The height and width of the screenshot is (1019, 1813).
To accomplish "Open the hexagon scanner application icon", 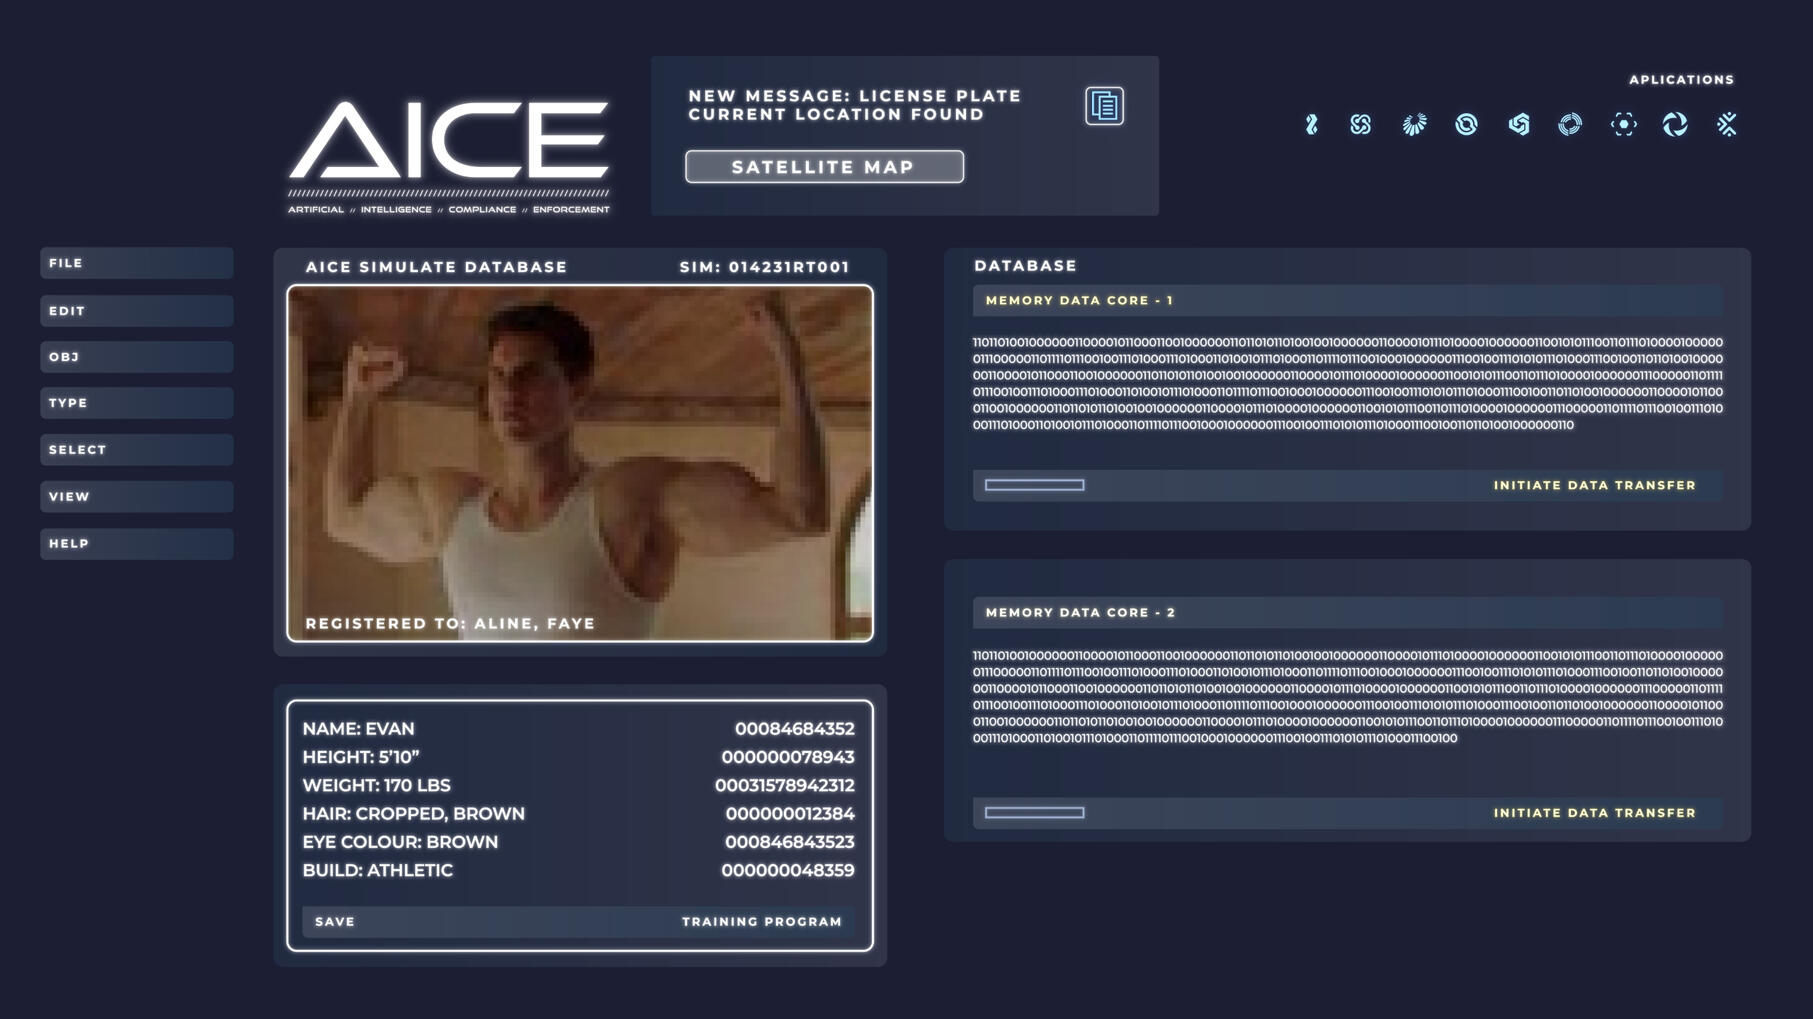I will (x=1624, y=124).
